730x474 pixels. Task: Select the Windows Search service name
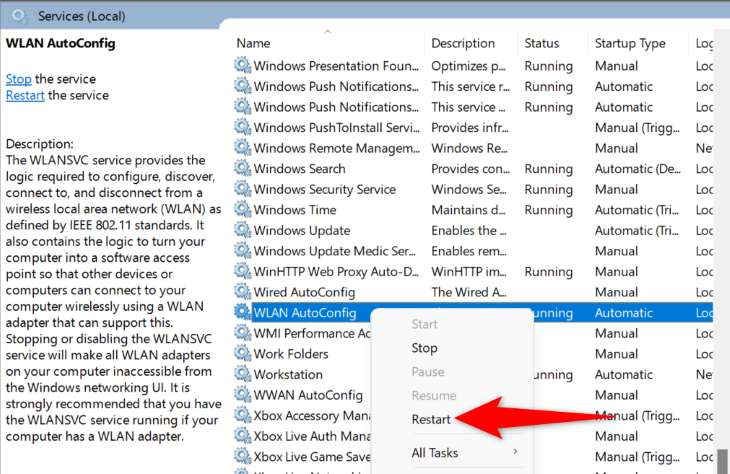point(299,169)
